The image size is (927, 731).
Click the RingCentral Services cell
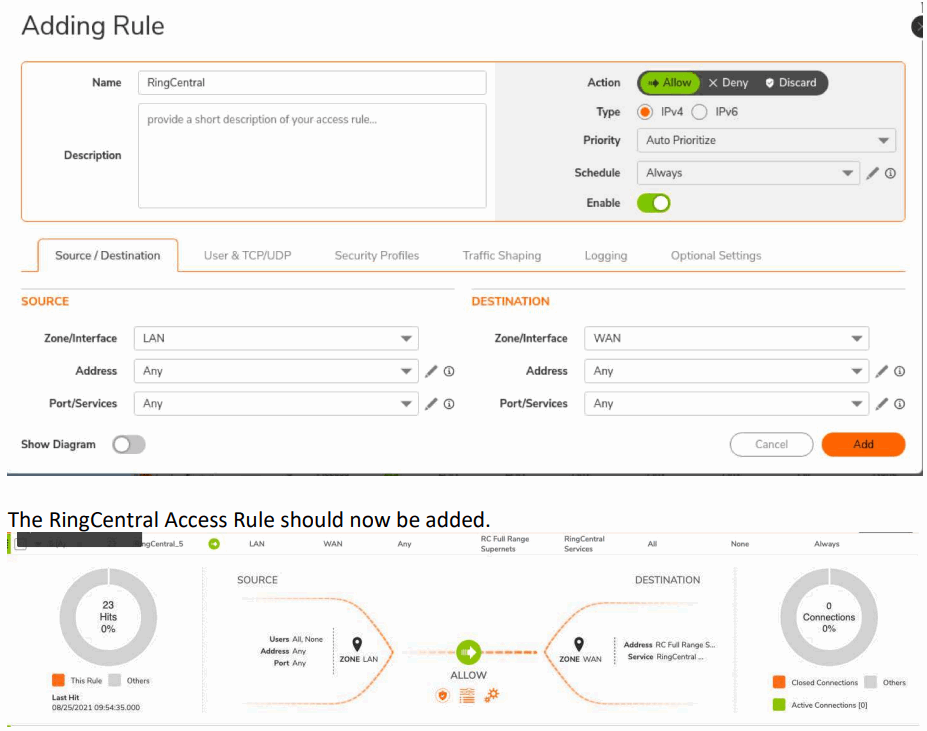pos(584,544)
